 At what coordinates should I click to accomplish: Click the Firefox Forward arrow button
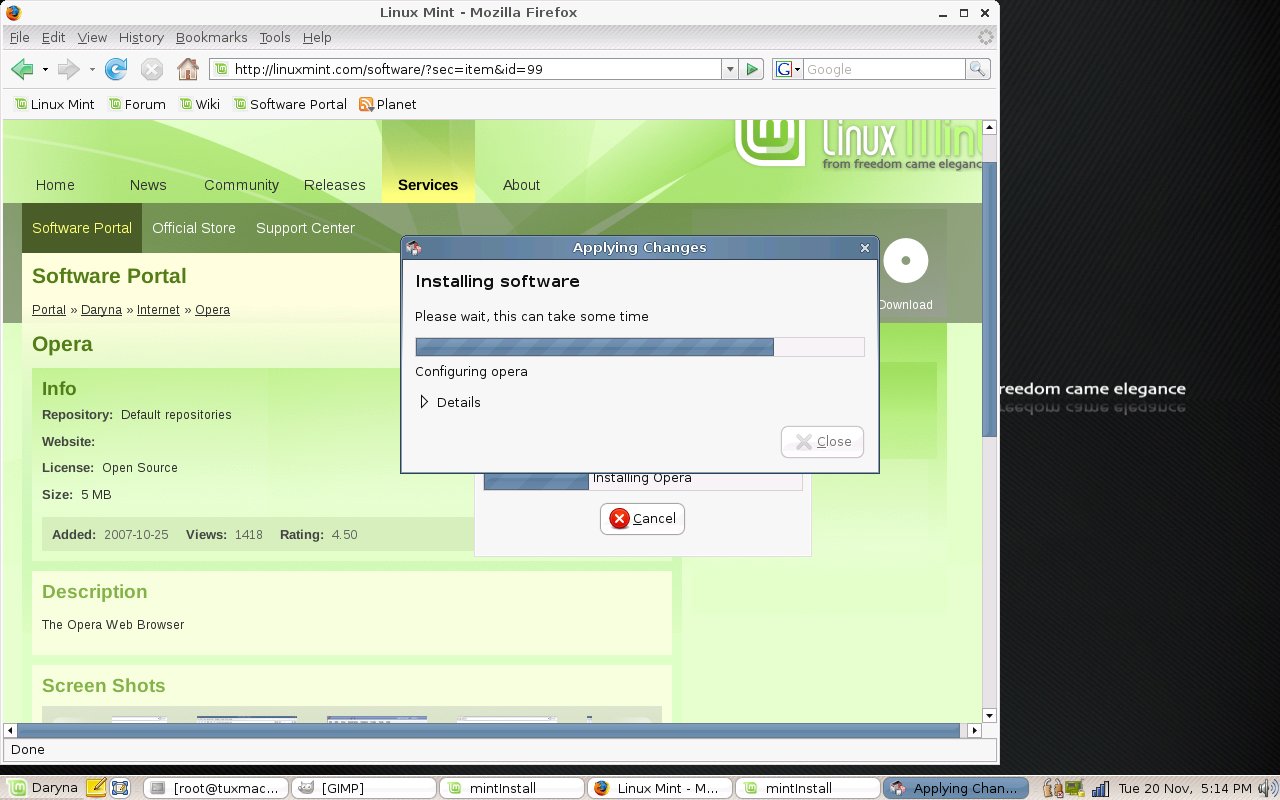pyautogui.click(x=68, y=69)
